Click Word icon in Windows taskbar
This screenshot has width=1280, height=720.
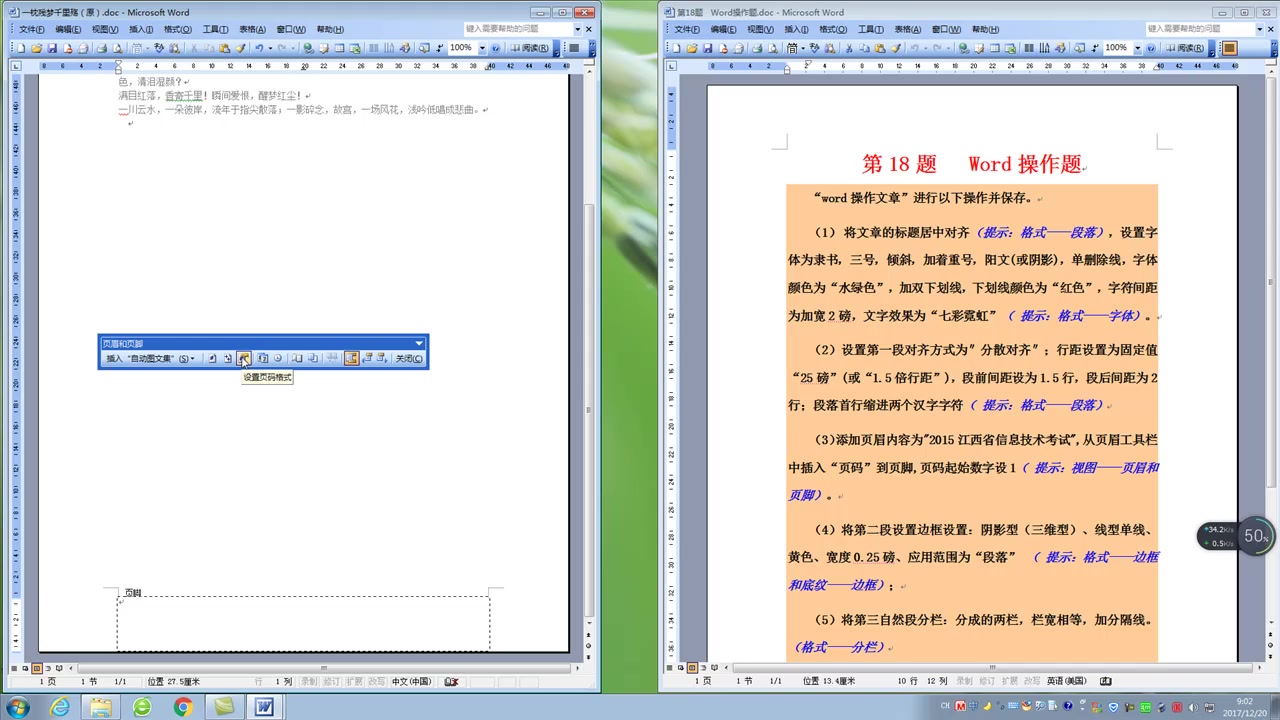tap(264, 707)
